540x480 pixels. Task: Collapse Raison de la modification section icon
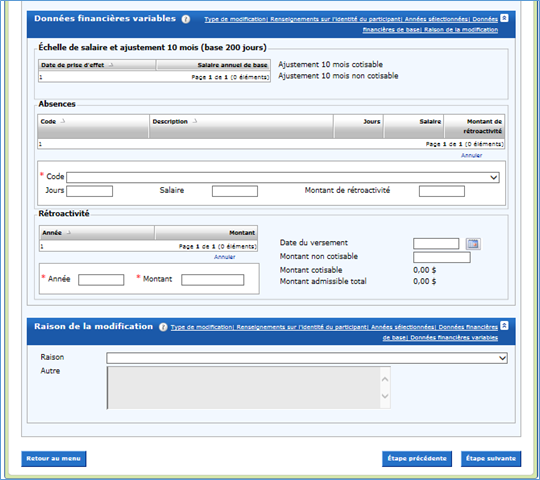504,326
